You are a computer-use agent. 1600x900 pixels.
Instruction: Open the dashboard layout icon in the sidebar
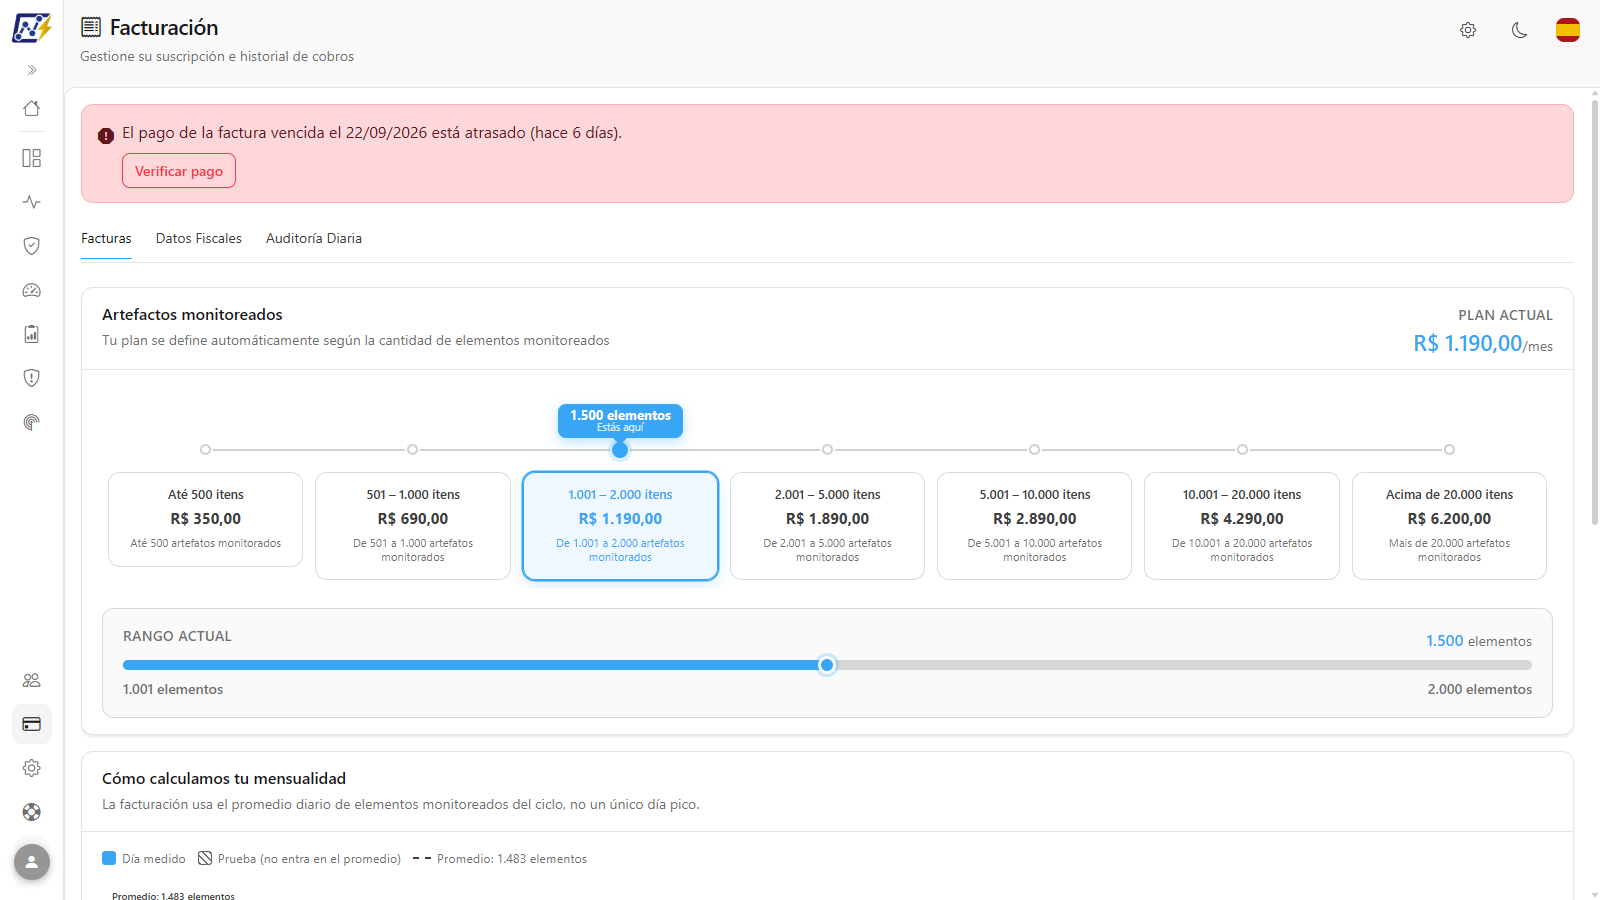pos(32,158)
